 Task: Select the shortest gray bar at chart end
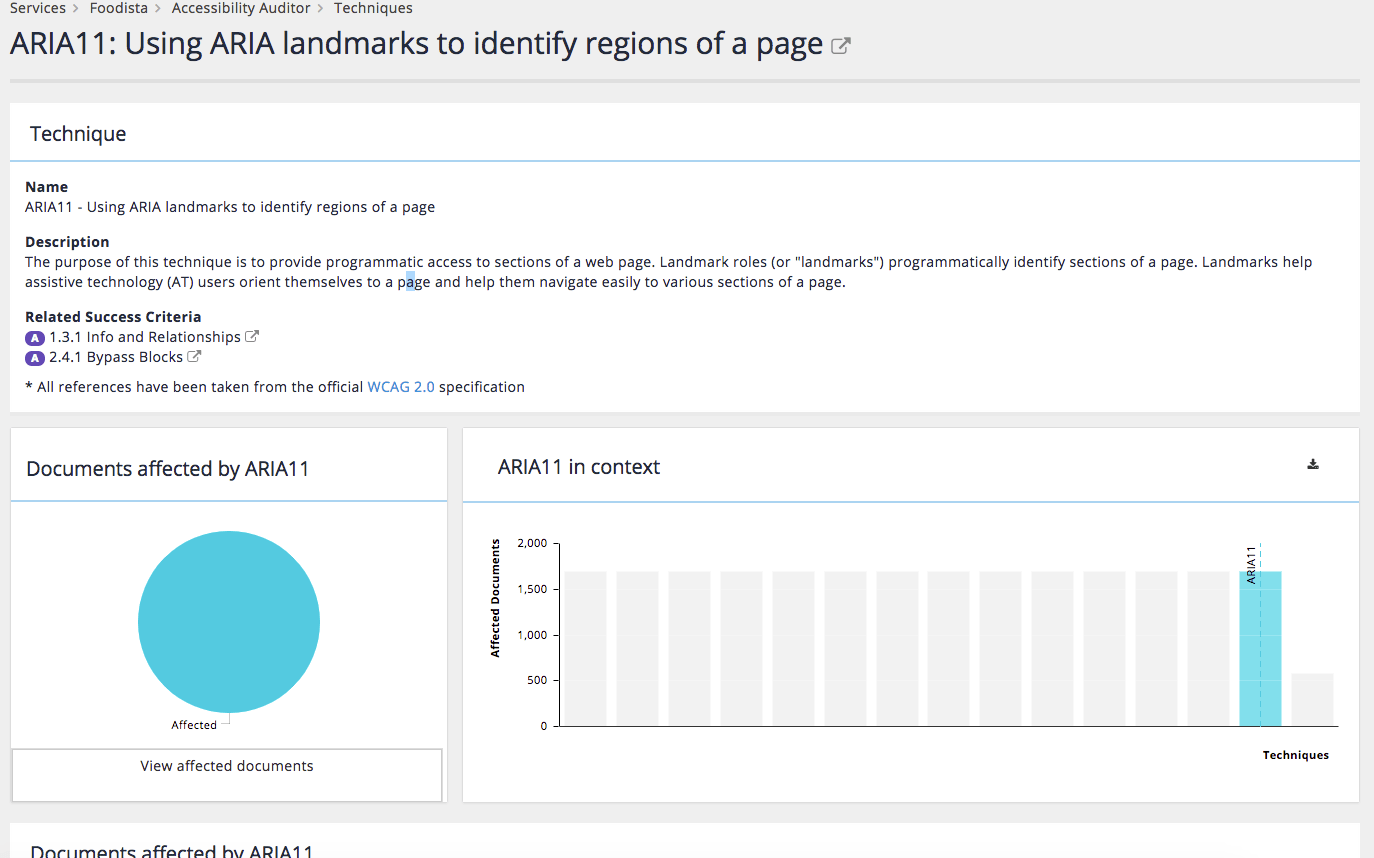coord(1312,700)
